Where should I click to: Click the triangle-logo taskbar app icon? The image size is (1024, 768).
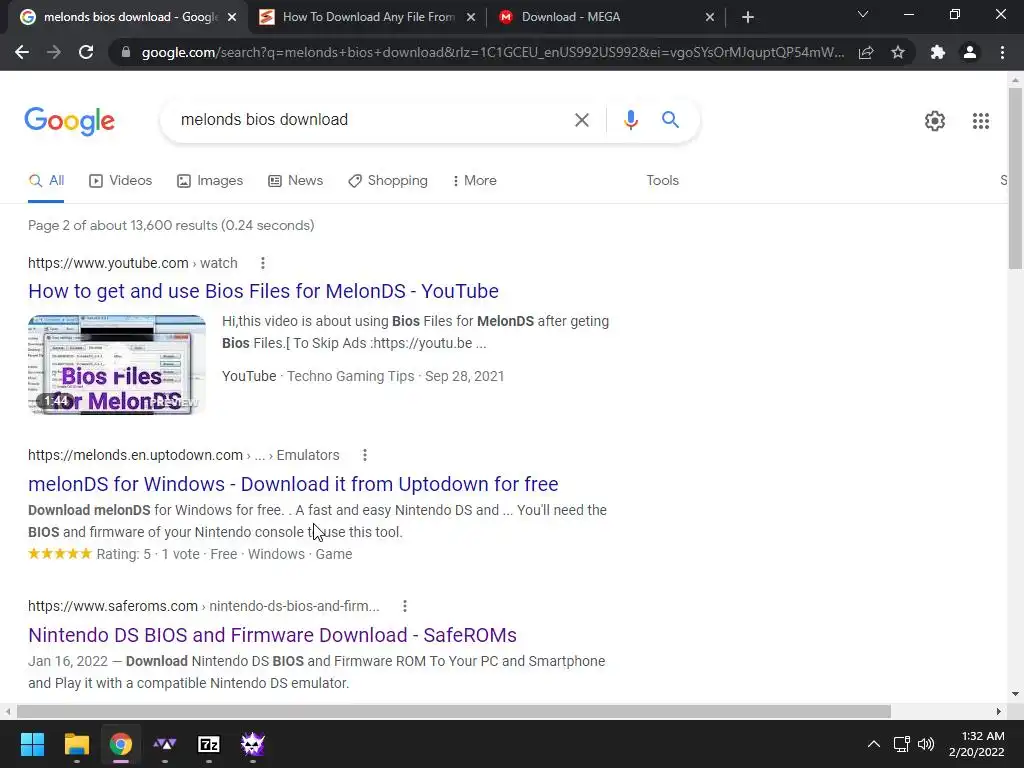click(x=165, y=744)
